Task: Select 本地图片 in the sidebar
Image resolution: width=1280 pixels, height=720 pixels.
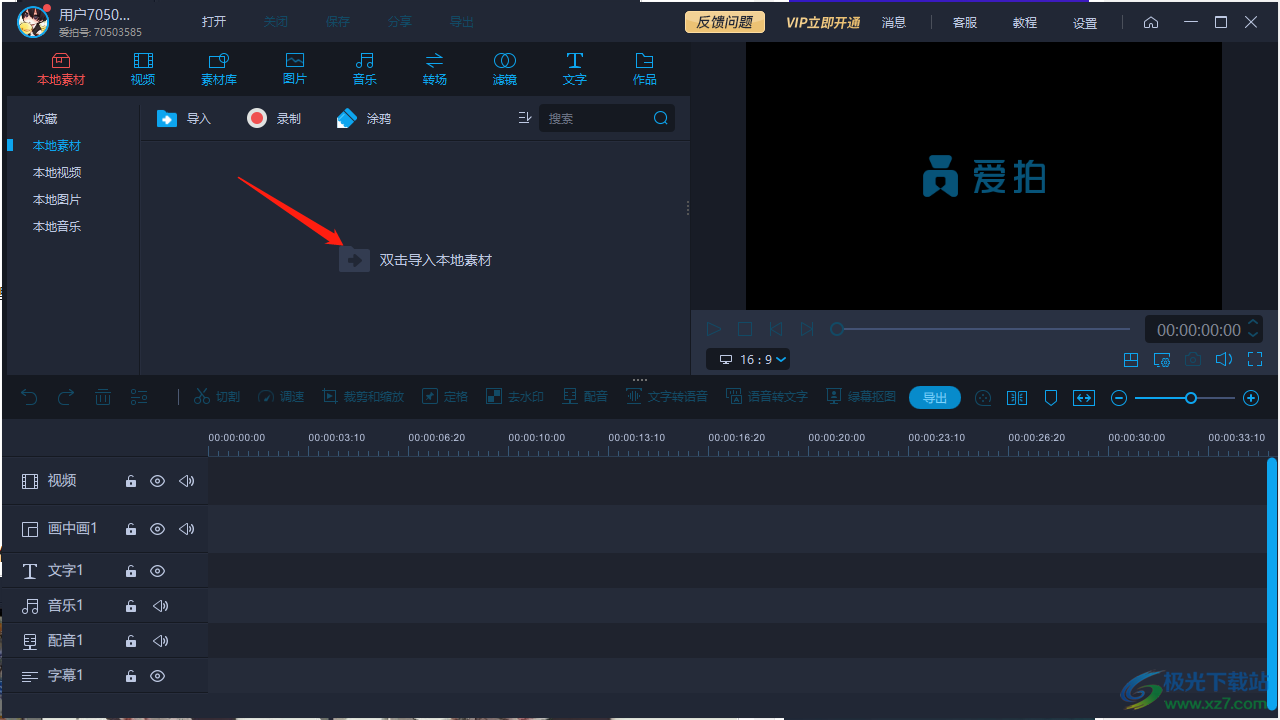Action: pyautogui.click(x=57, y=199)
